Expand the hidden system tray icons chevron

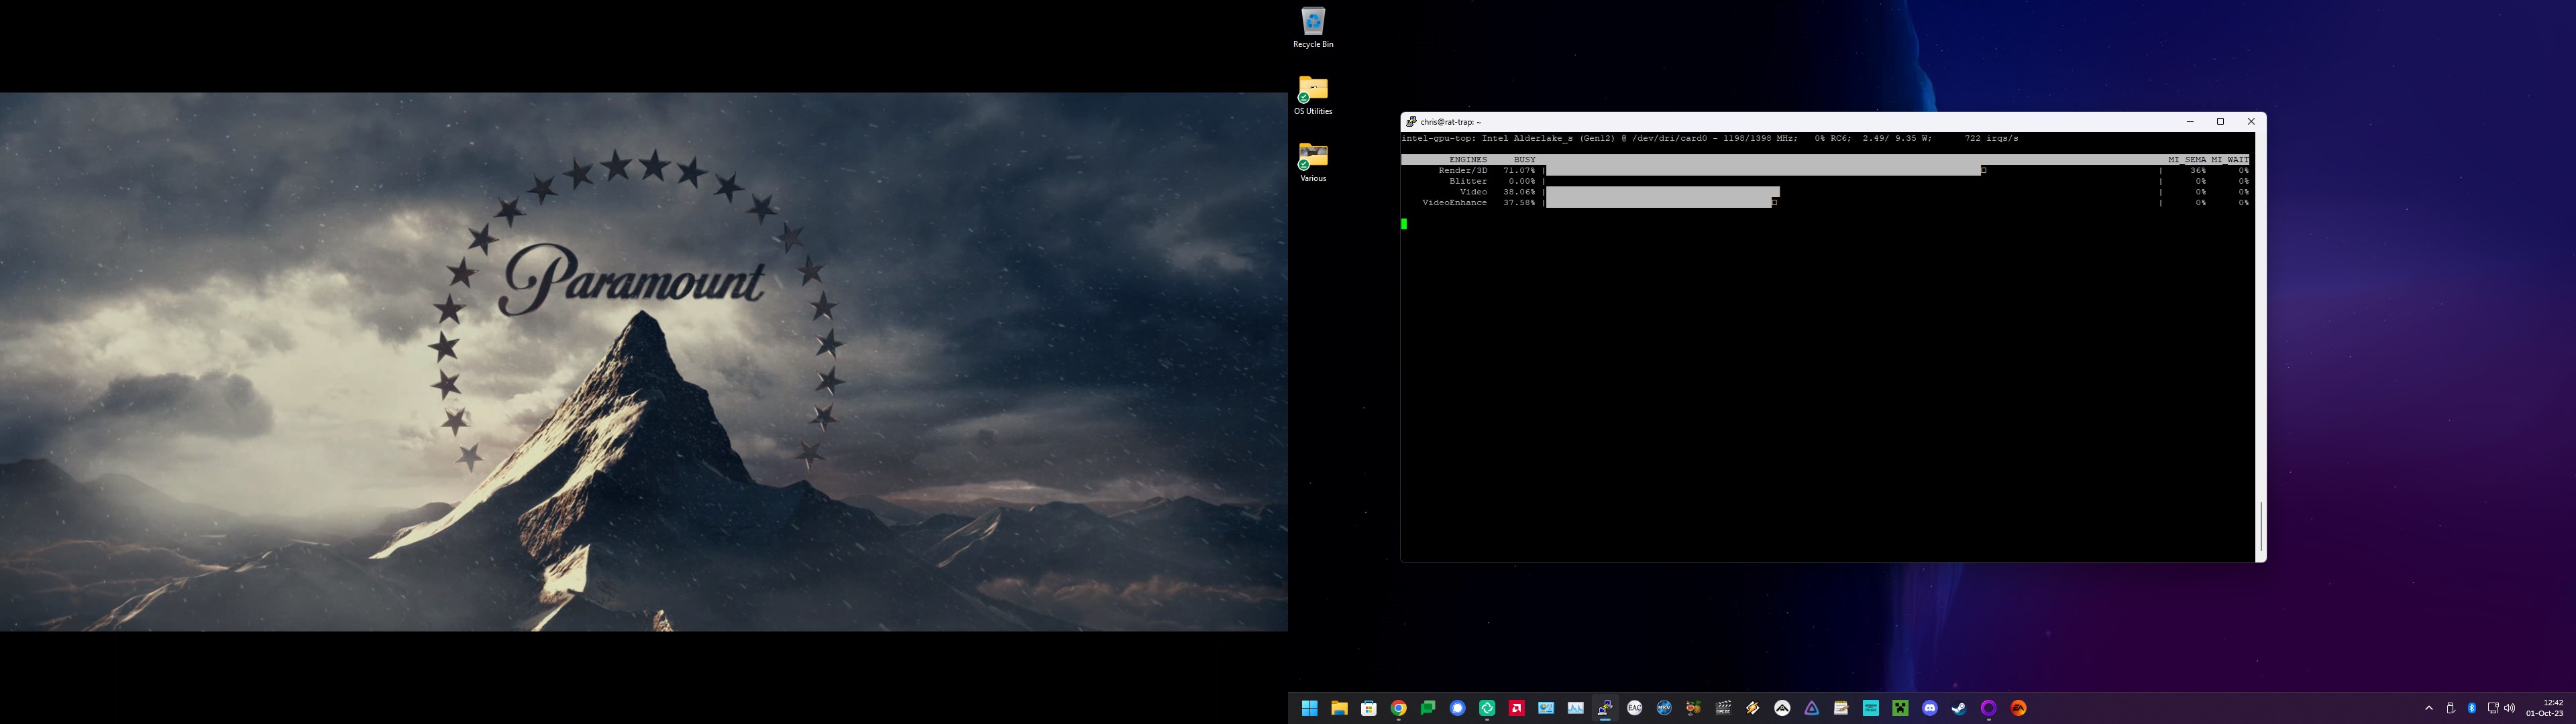[x=2429, y=708]
